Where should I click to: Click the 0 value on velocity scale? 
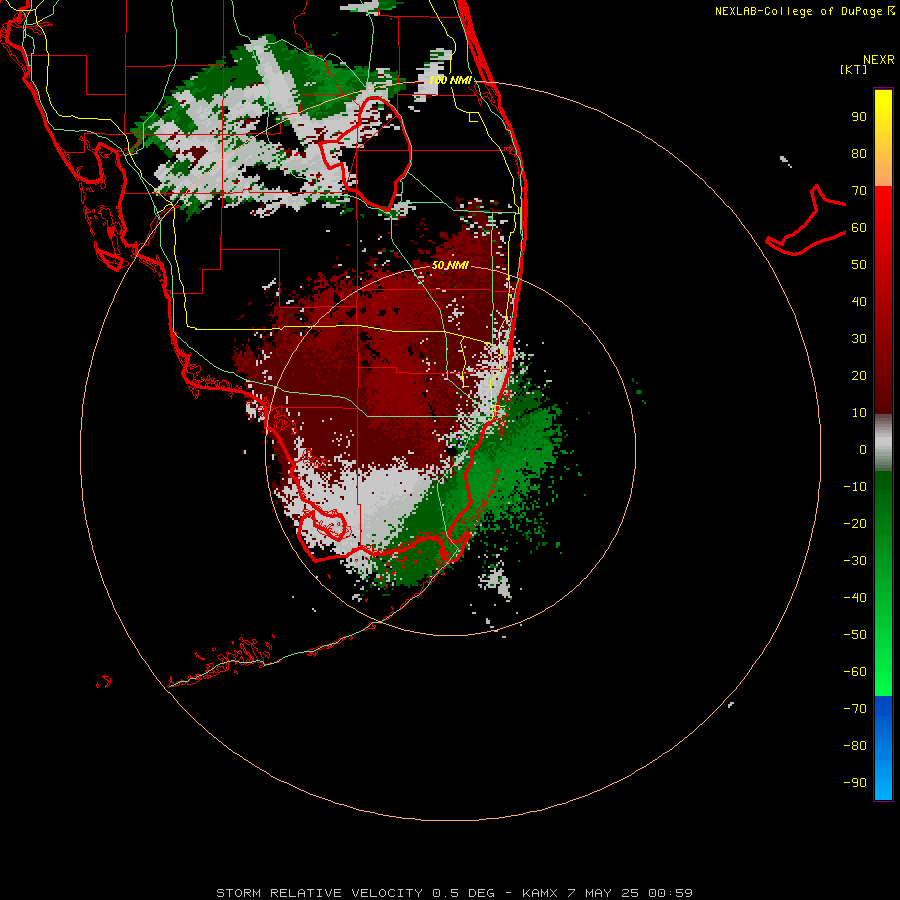(x=863, y=449)
